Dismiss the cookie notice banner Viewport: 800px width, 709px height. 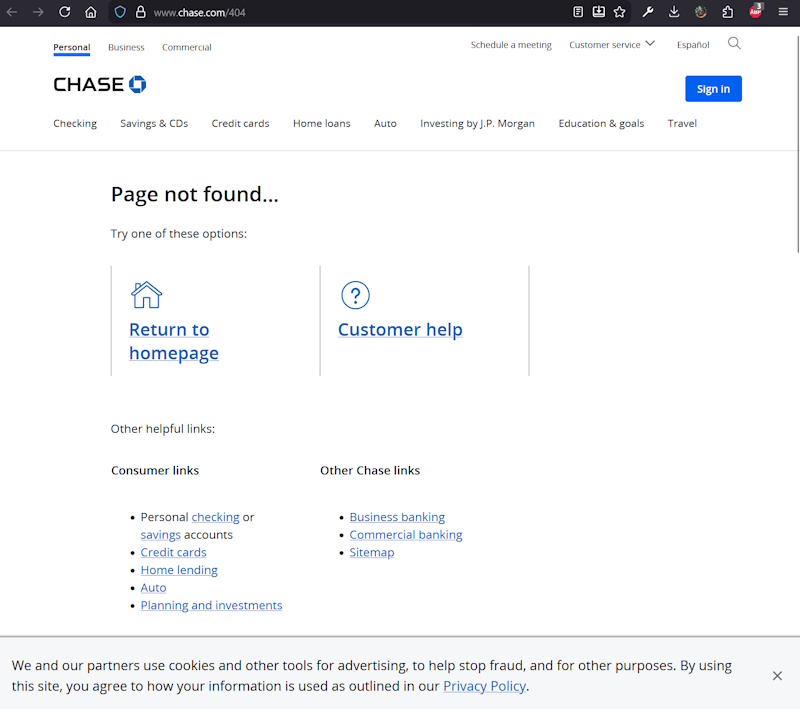pos(777,676)
